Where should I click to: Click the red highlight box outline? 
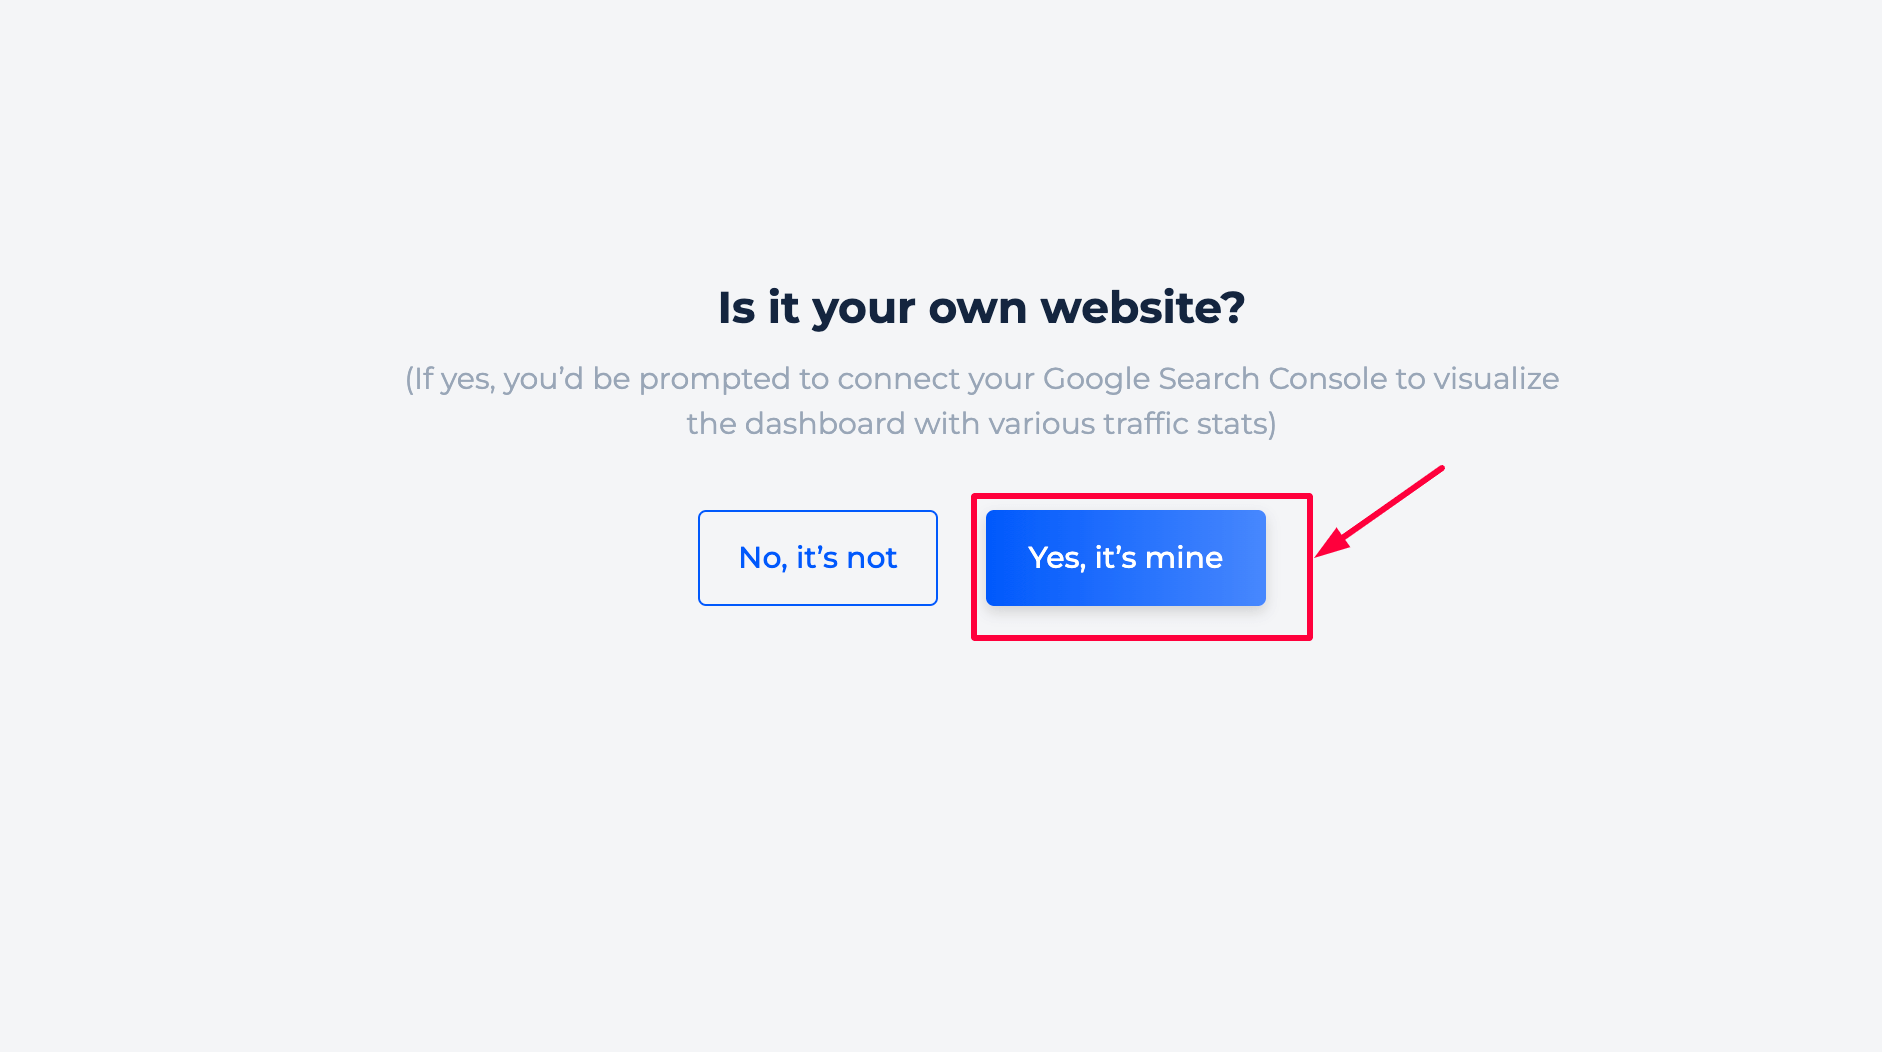(x=1141, y=496)
